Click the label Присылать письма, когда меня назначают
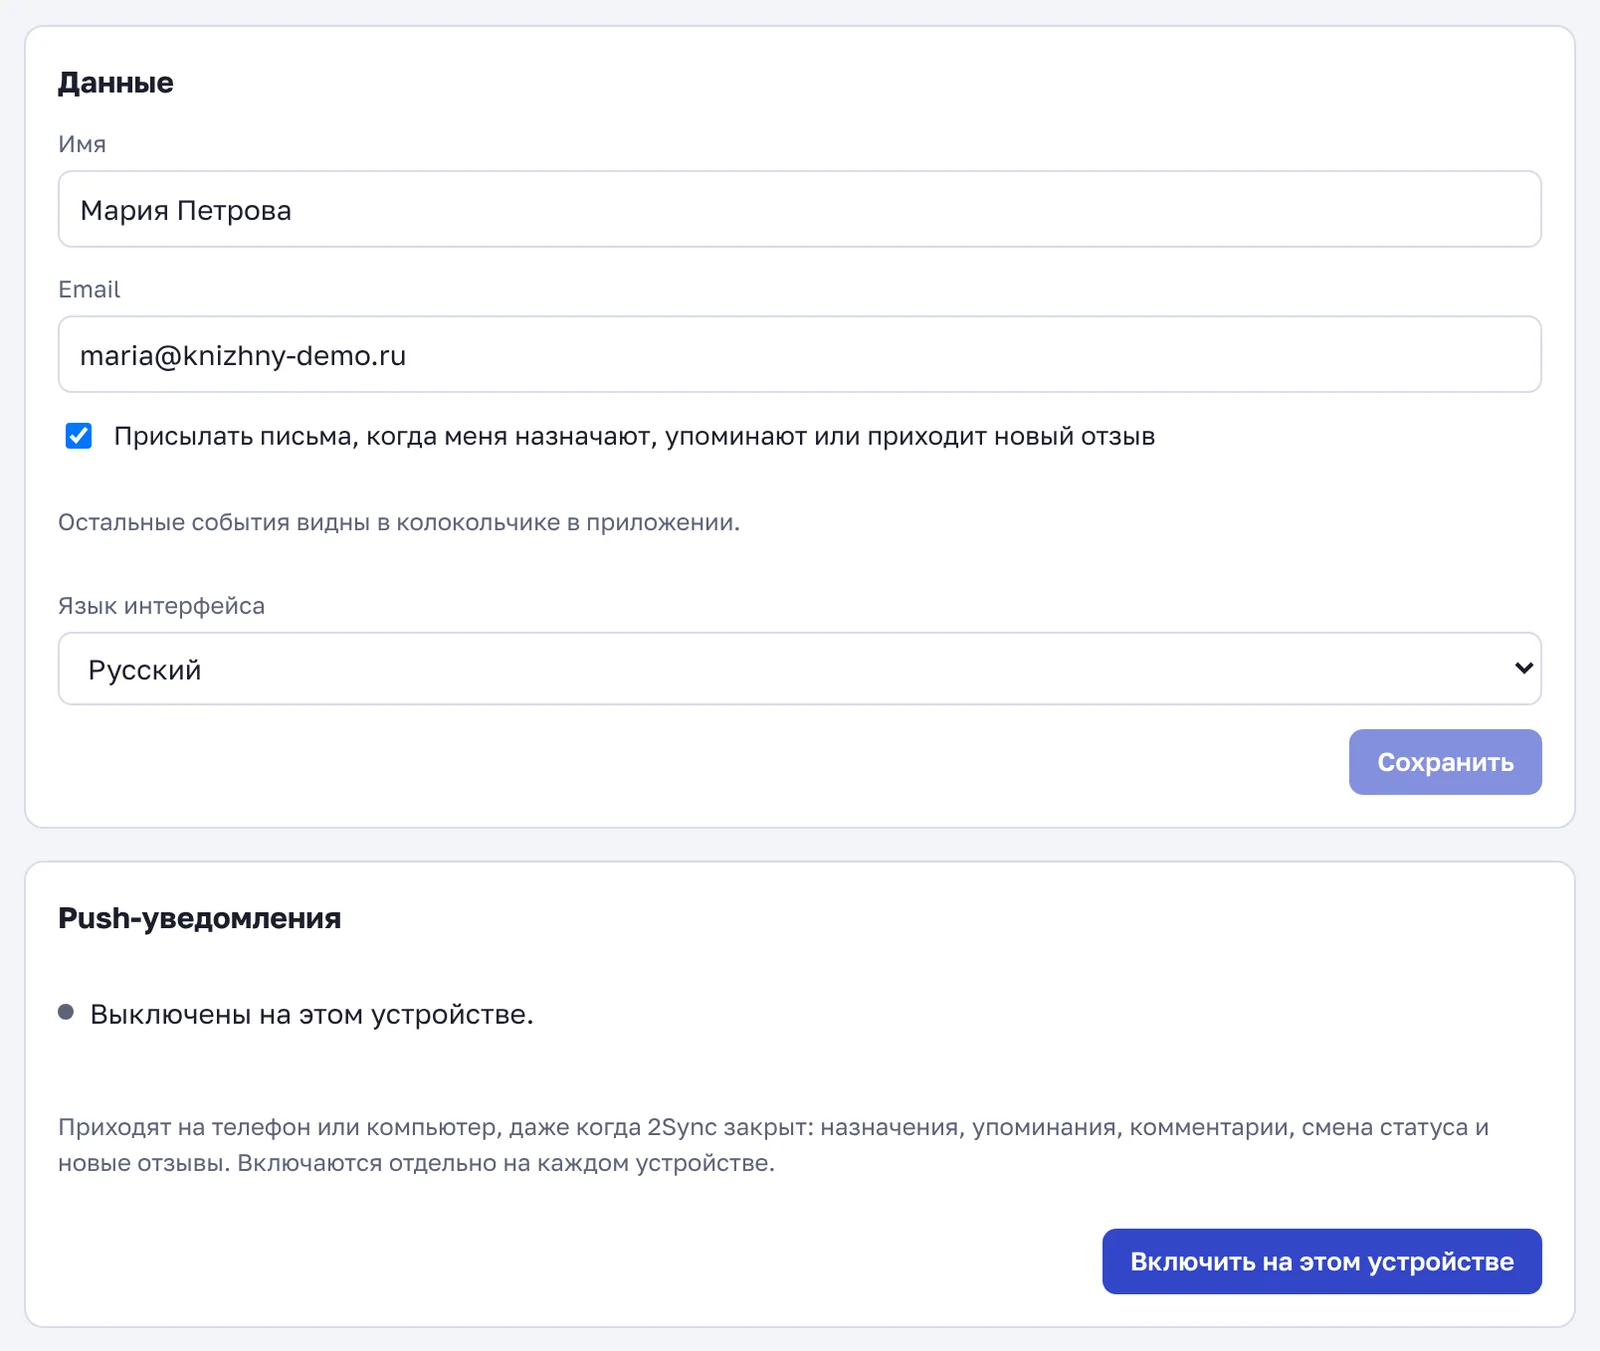 (634, 436)
